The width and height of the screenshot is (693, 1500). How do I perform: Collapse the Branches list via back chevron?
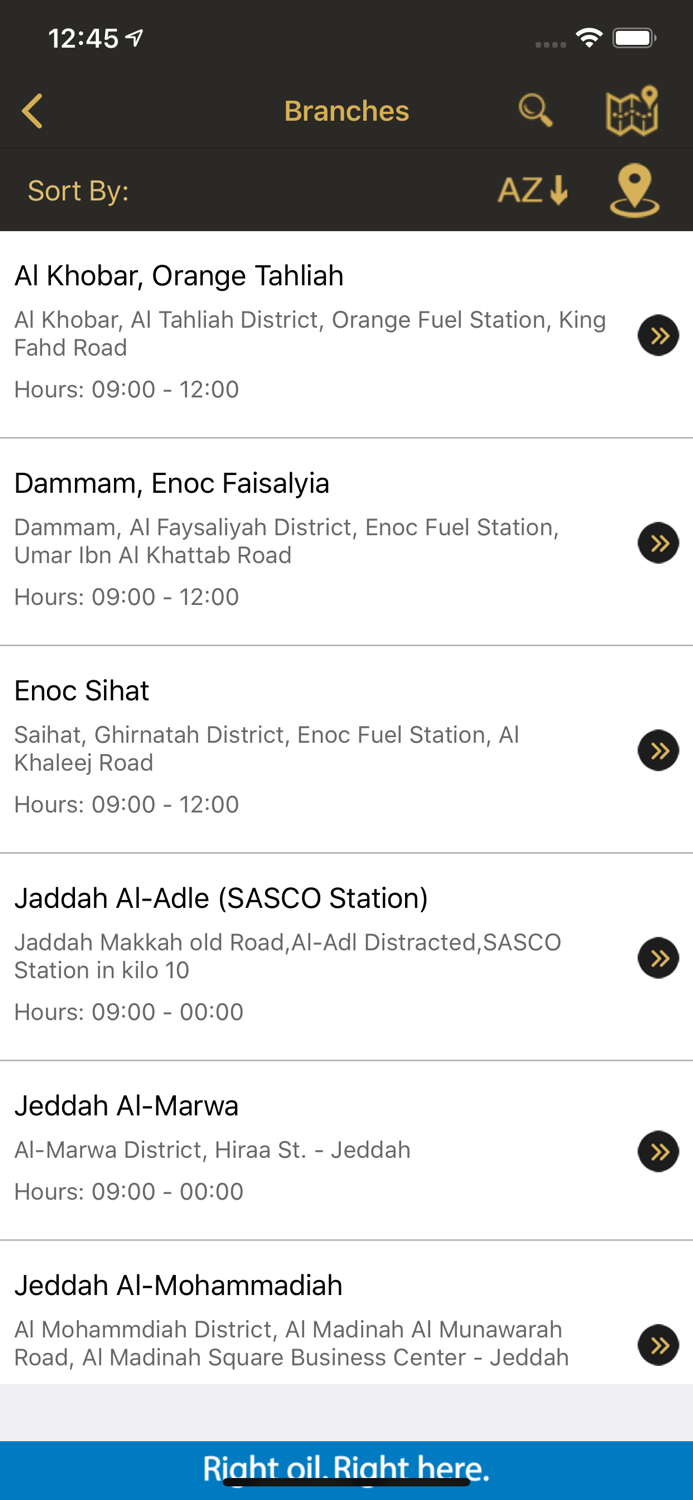(x=32, y=111)
